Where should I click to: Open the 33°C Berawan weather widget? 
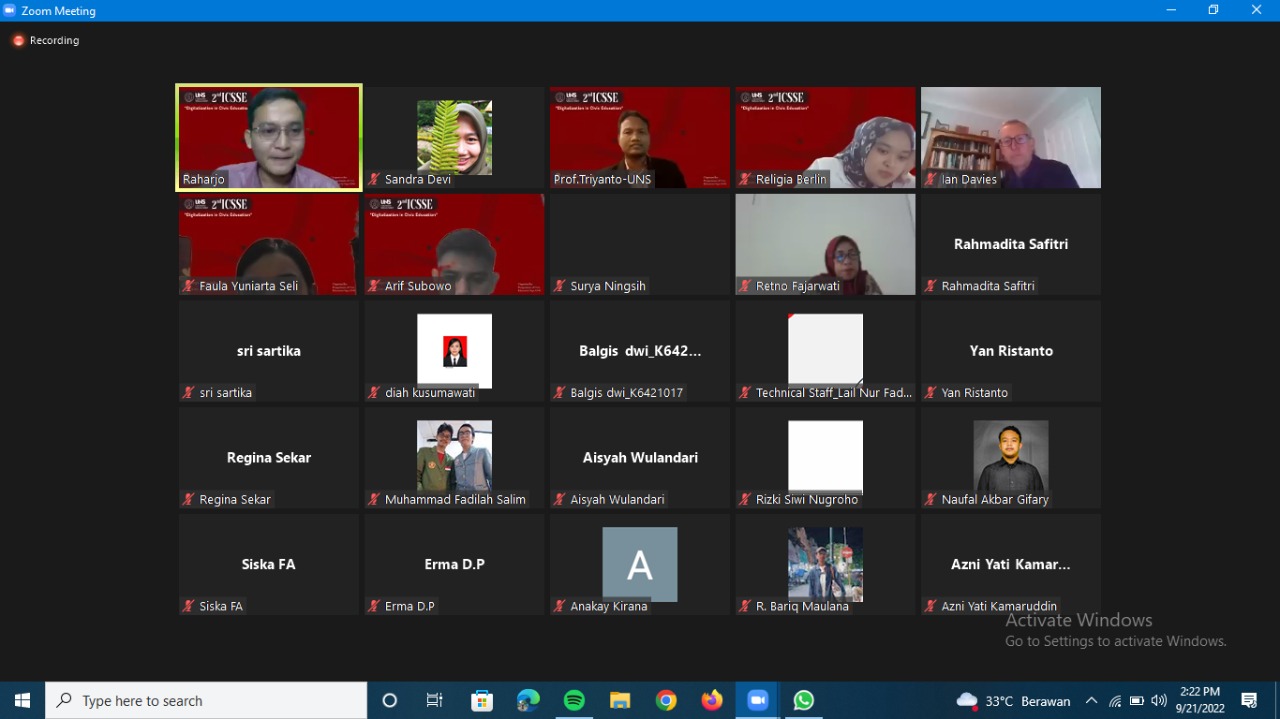click(x=1013, y=701)
